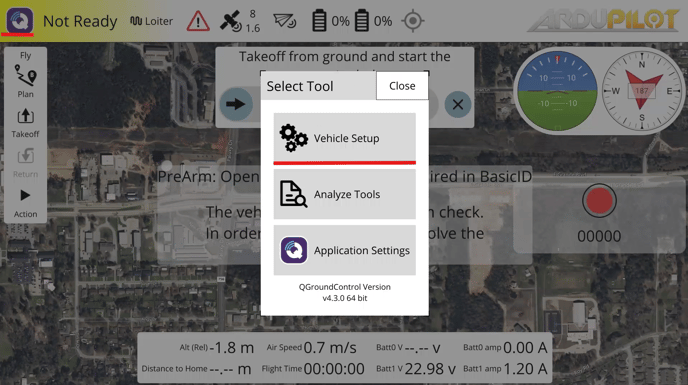This screenshot has height=385, width=688.
Task: Click the ArduPilot logo
Action: (x=603, y=21)
